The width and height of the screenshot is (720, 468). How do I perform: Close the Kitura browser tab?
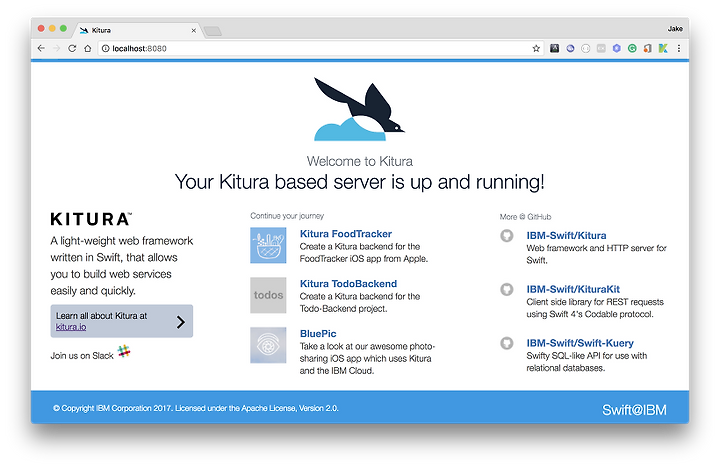(194, 30)
